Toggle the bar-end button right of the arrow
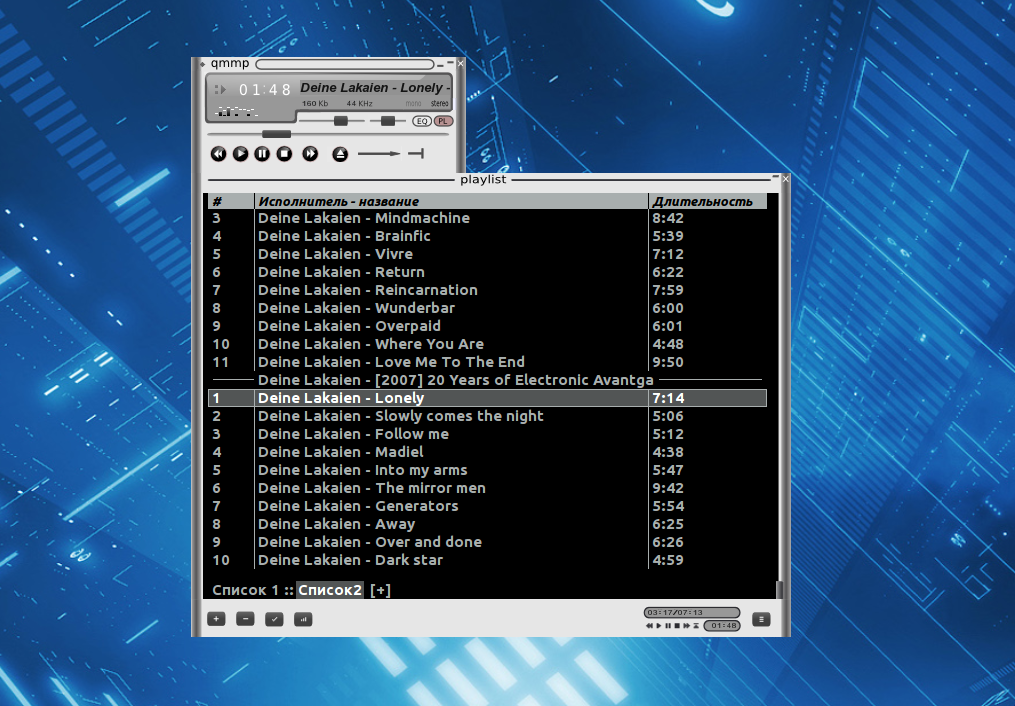The height and width of the screenshot is (706, 1015). coord(416,153)
